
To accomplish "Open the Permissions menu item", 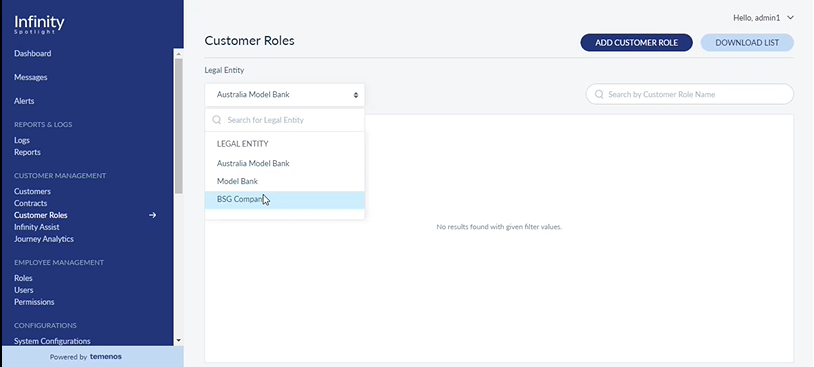I will [34, 302].
